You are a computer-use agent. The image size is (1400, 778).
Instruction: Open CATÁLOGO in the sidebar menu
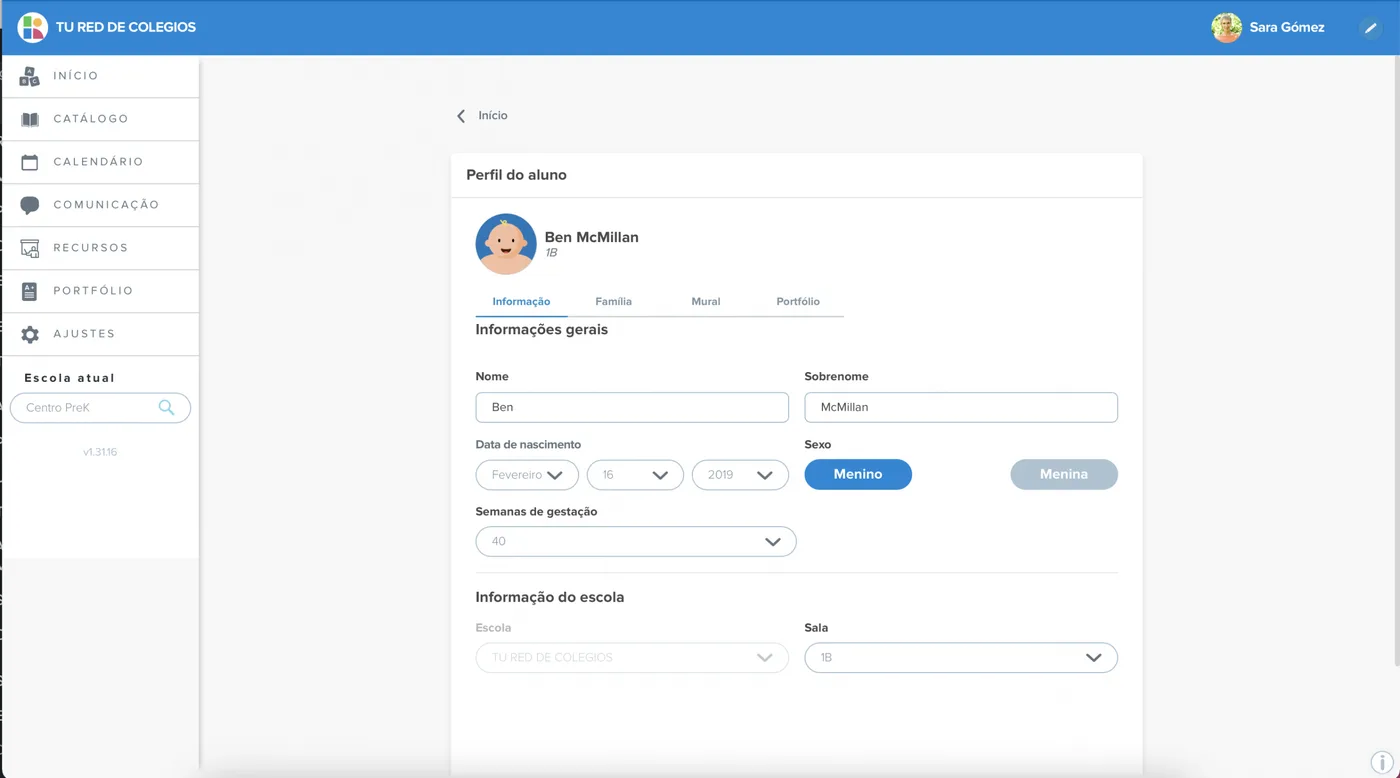click(x=100, y=119)
